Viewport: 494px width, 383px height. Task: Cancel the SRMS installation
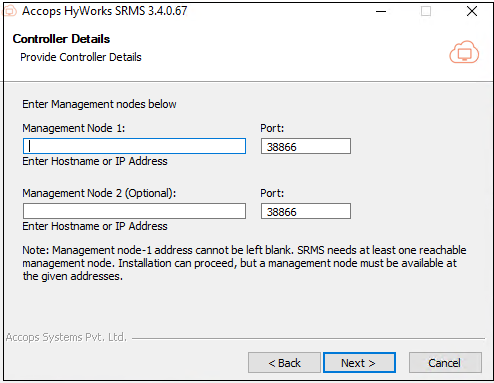[445, 363]
